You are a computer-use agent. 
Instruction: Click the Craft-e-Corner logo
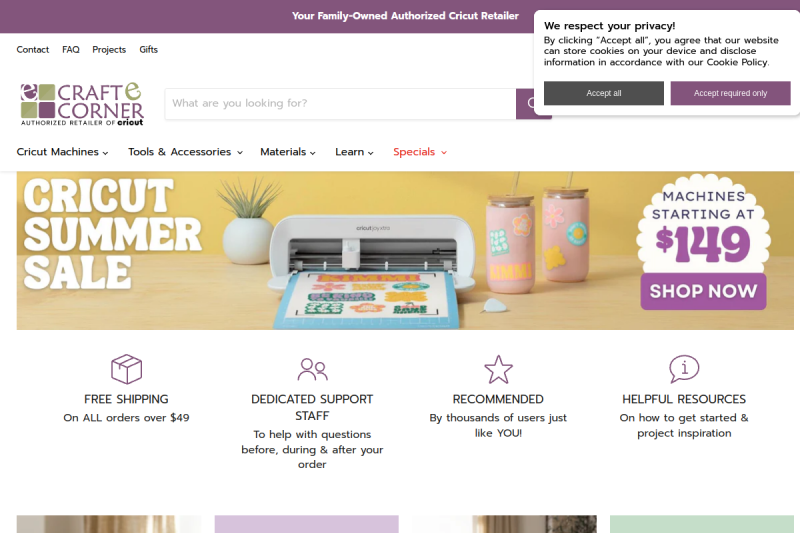click(x=82, y=104)
